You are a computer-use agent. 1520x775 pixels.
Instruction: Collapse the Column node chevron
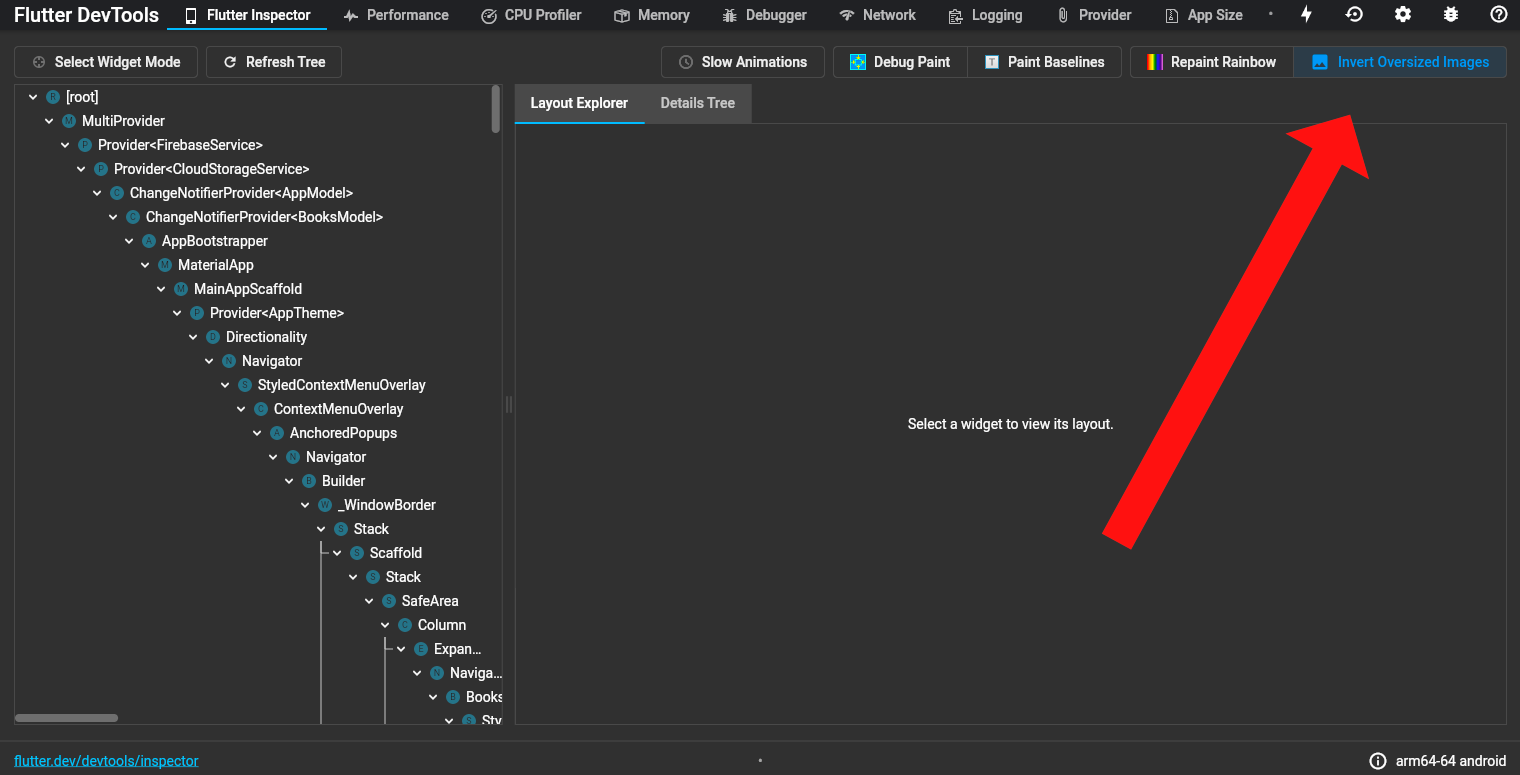pyautogui.click(x=385, y=625)
